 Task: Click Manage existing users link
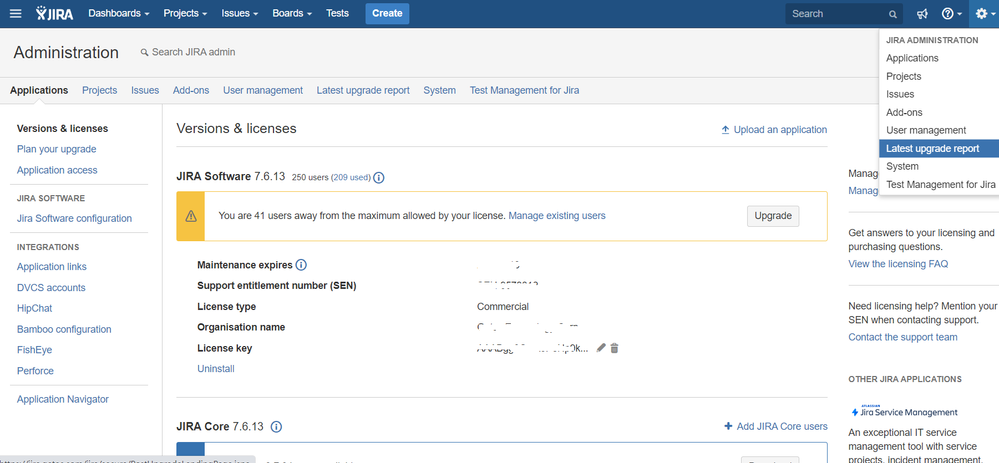pos(557,216)
